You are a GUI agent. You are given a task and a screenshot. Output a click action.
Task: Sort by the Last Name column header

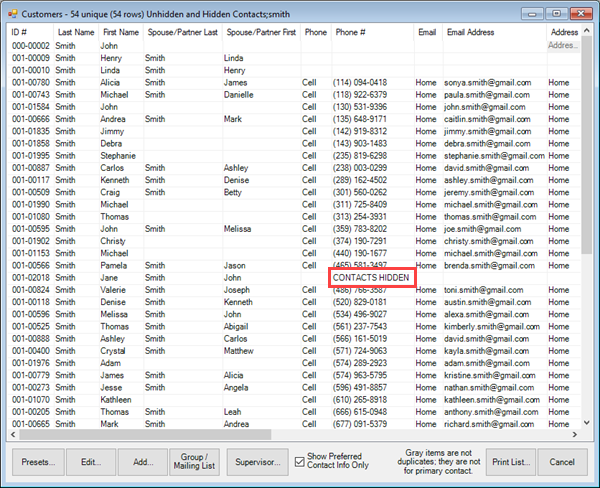tap(75, 33)
